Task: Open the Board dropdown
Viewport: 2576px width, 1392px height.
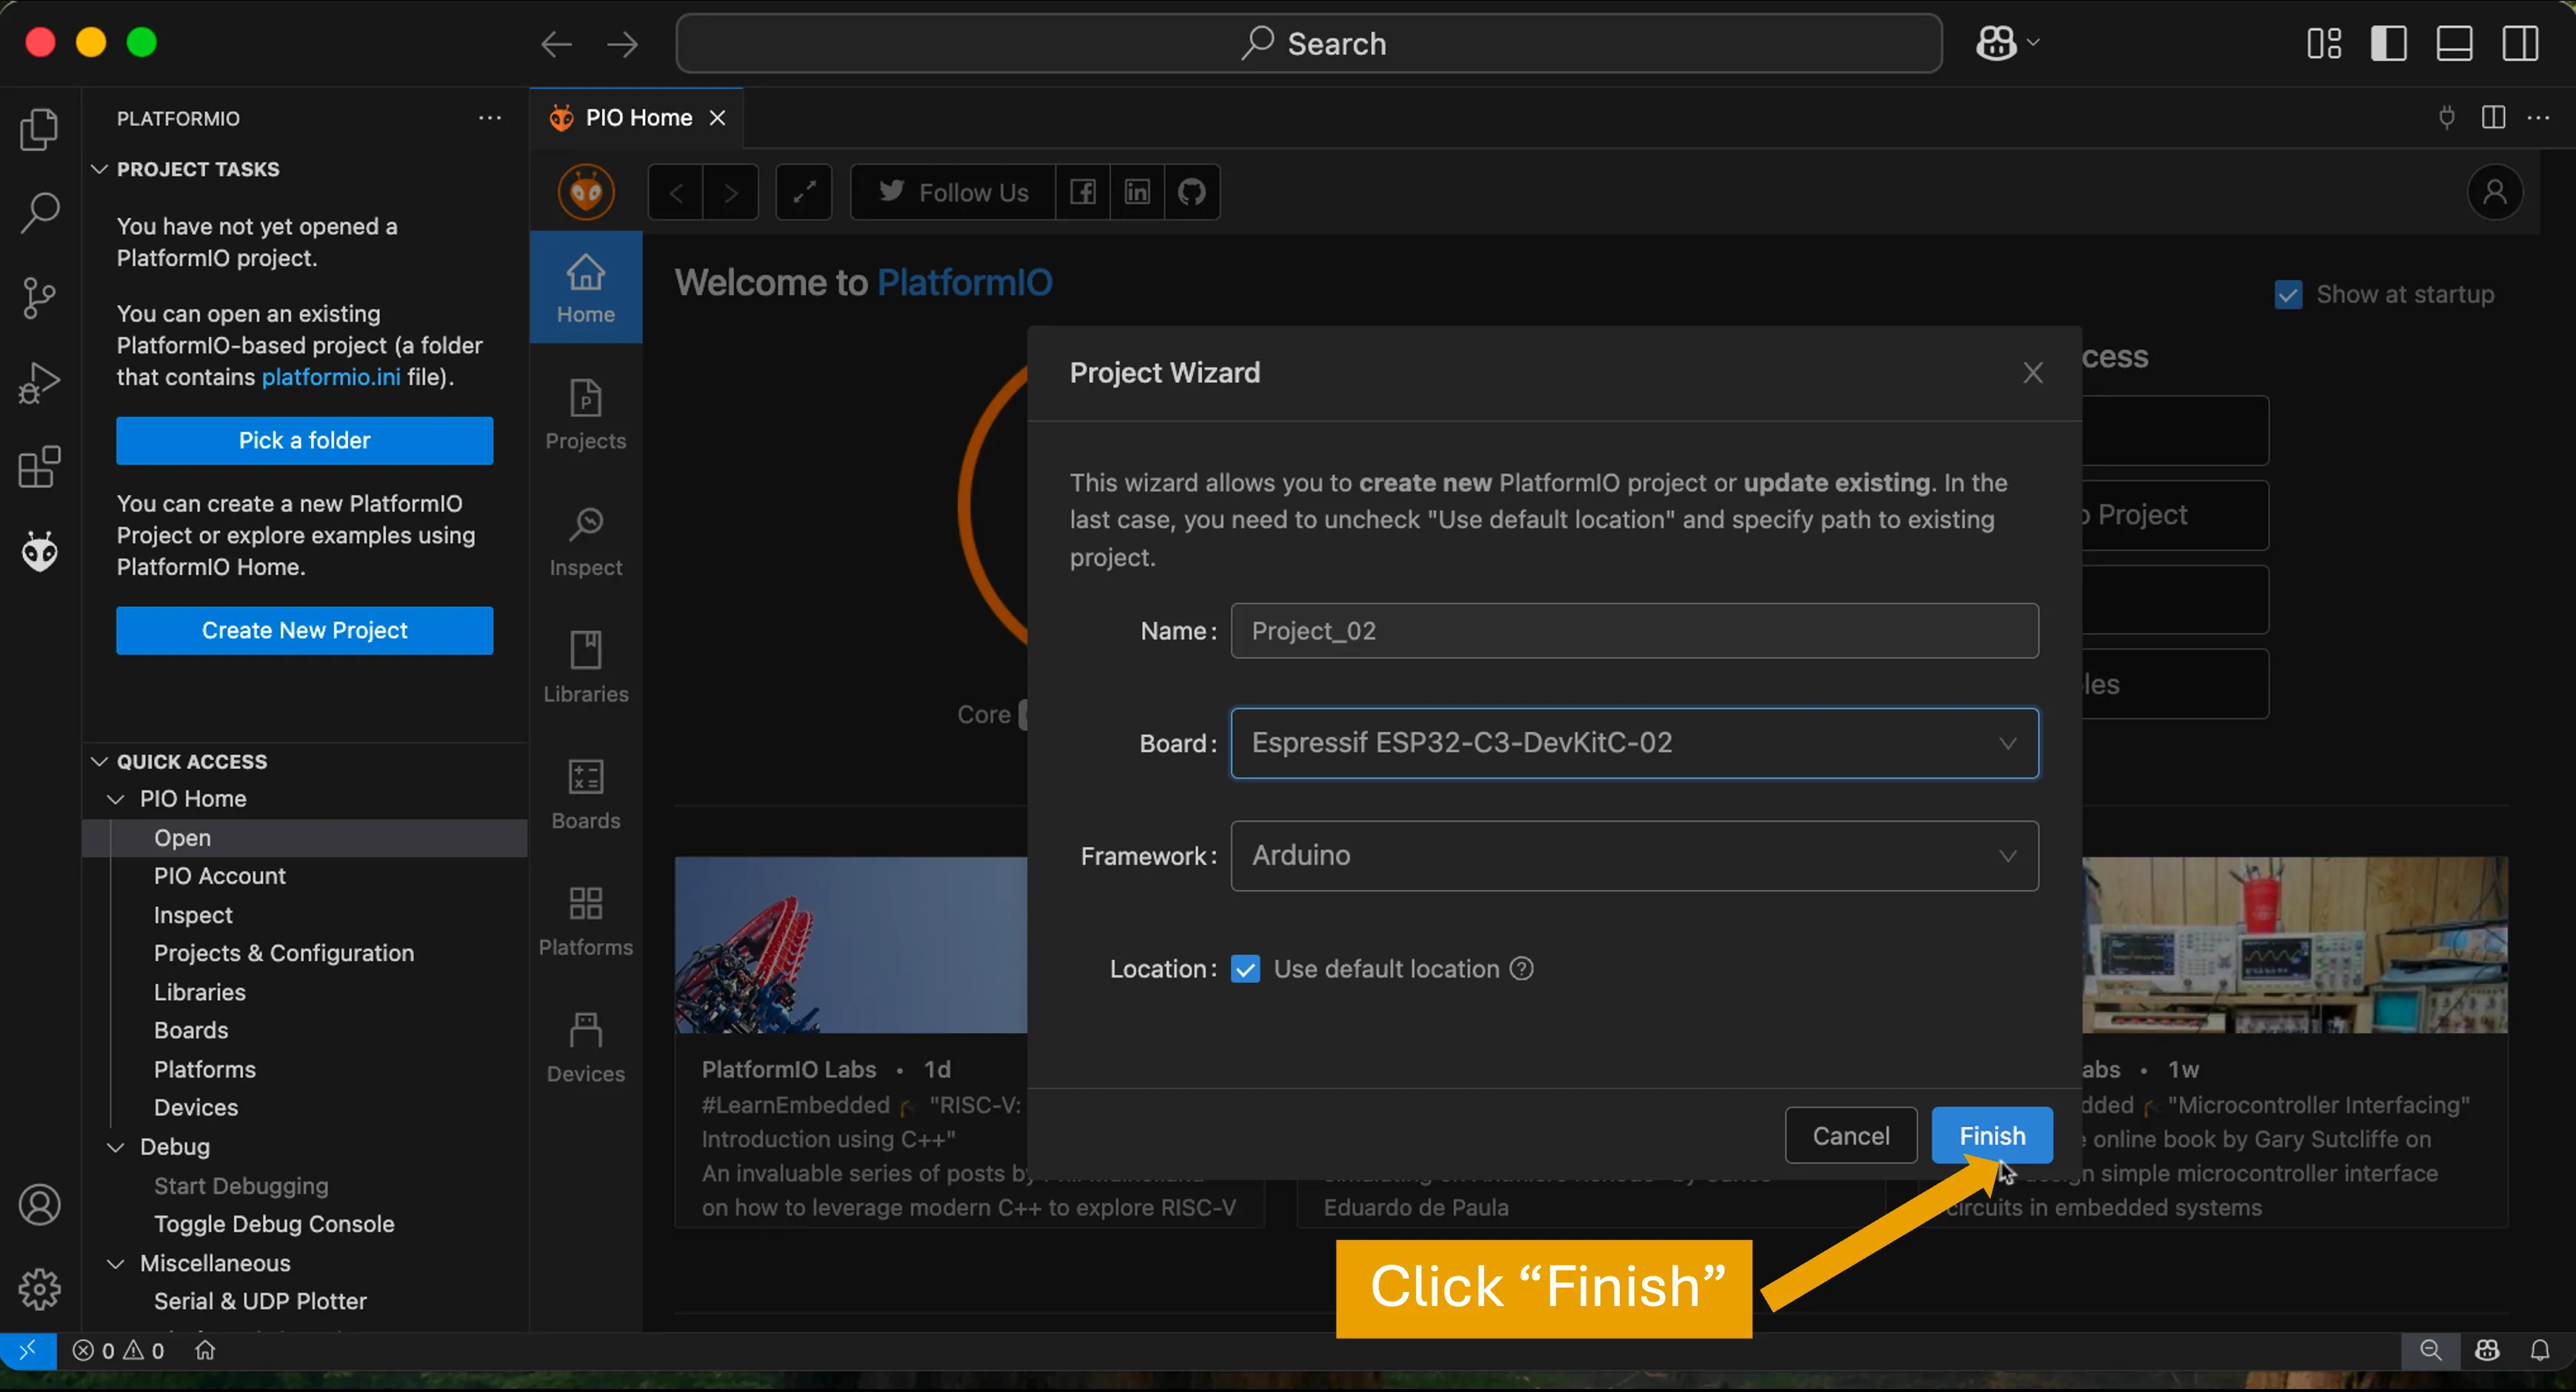Action: point(1634,743)
